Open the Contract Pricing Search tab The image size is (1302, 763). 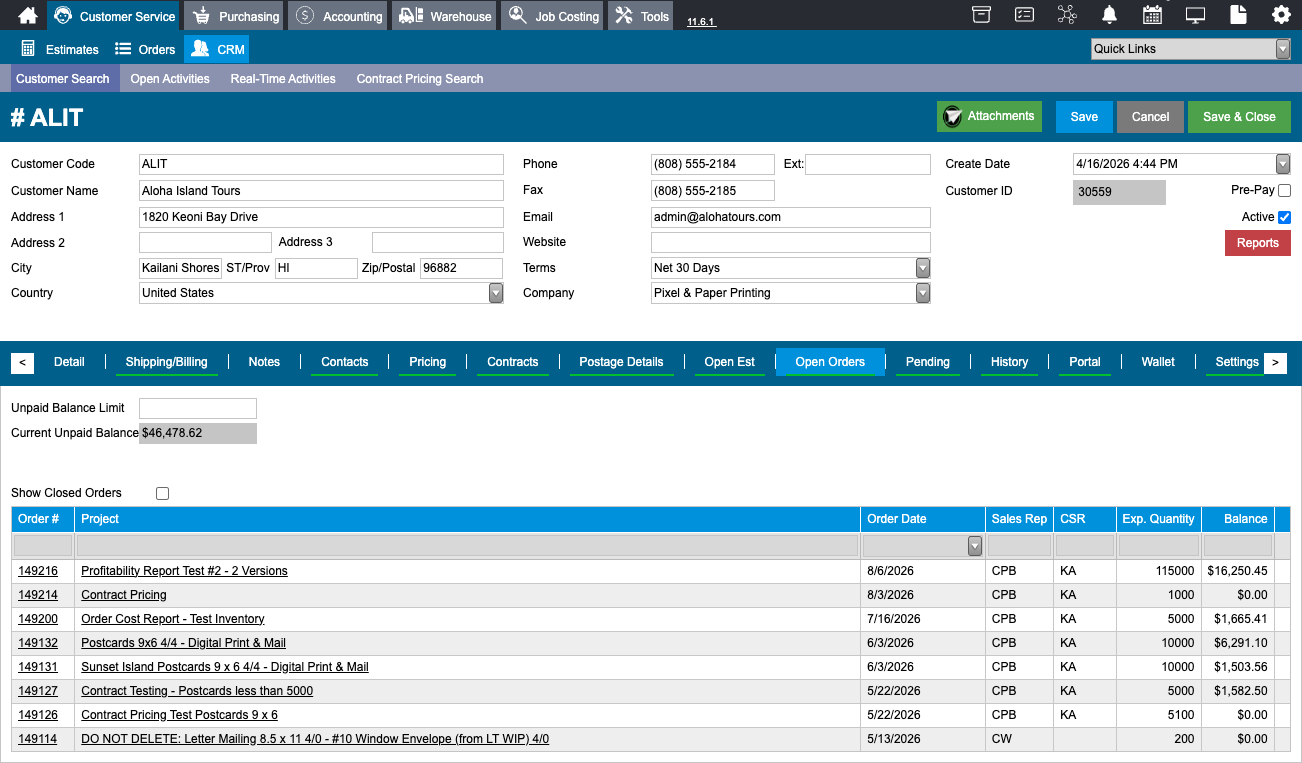tap(420, 79)
